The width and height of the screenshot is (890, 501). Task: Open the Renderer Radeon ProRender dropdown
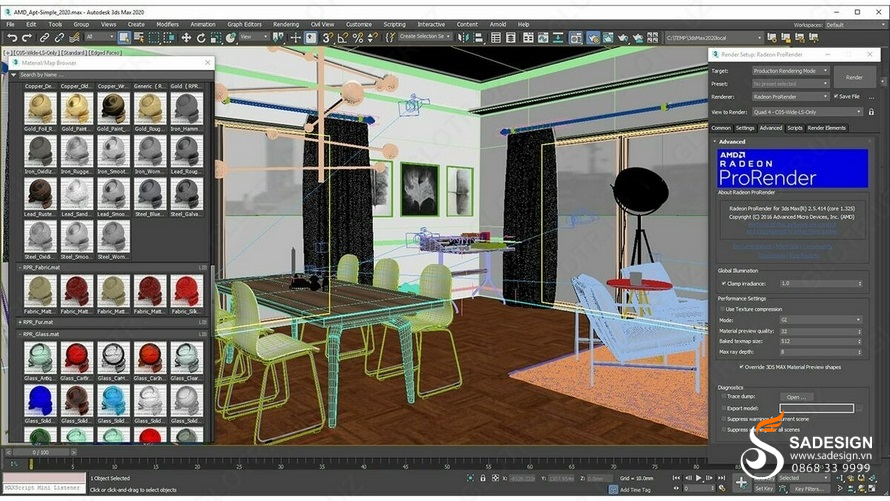(791, 97)
